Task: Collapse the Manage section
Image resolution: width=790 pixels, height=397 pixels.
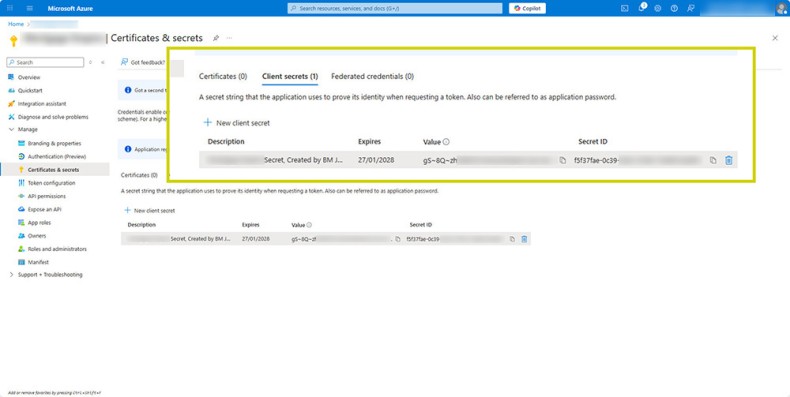Action: (x=12, y=129)
